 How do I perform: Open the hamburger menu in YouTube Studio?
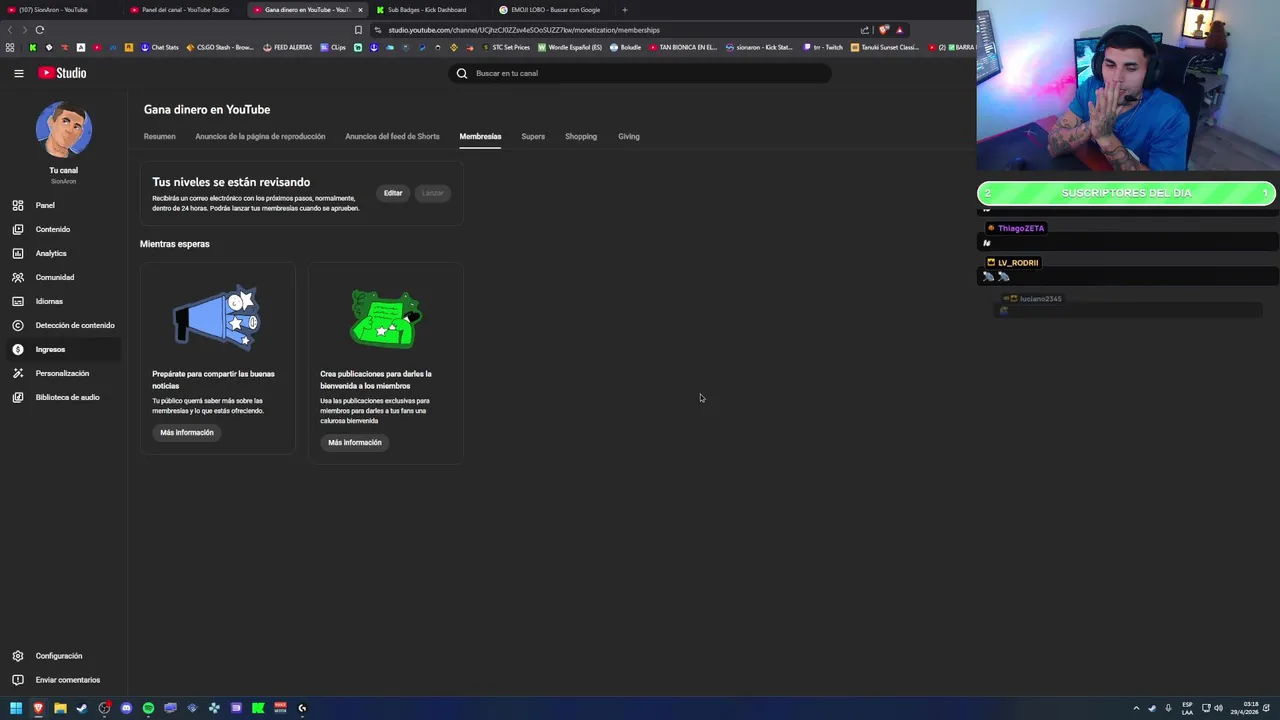[18, 73]
